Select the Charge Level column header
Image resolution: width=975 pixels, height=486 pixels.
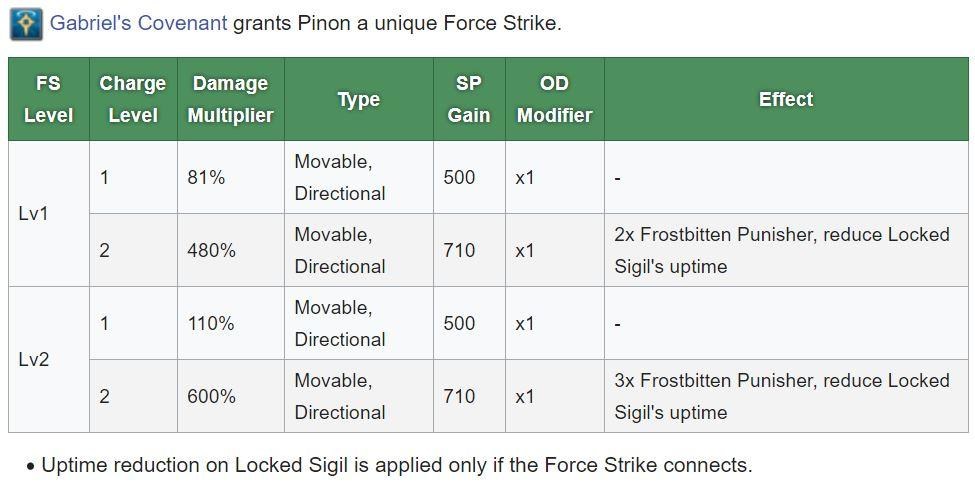click(x=133, y=99)
